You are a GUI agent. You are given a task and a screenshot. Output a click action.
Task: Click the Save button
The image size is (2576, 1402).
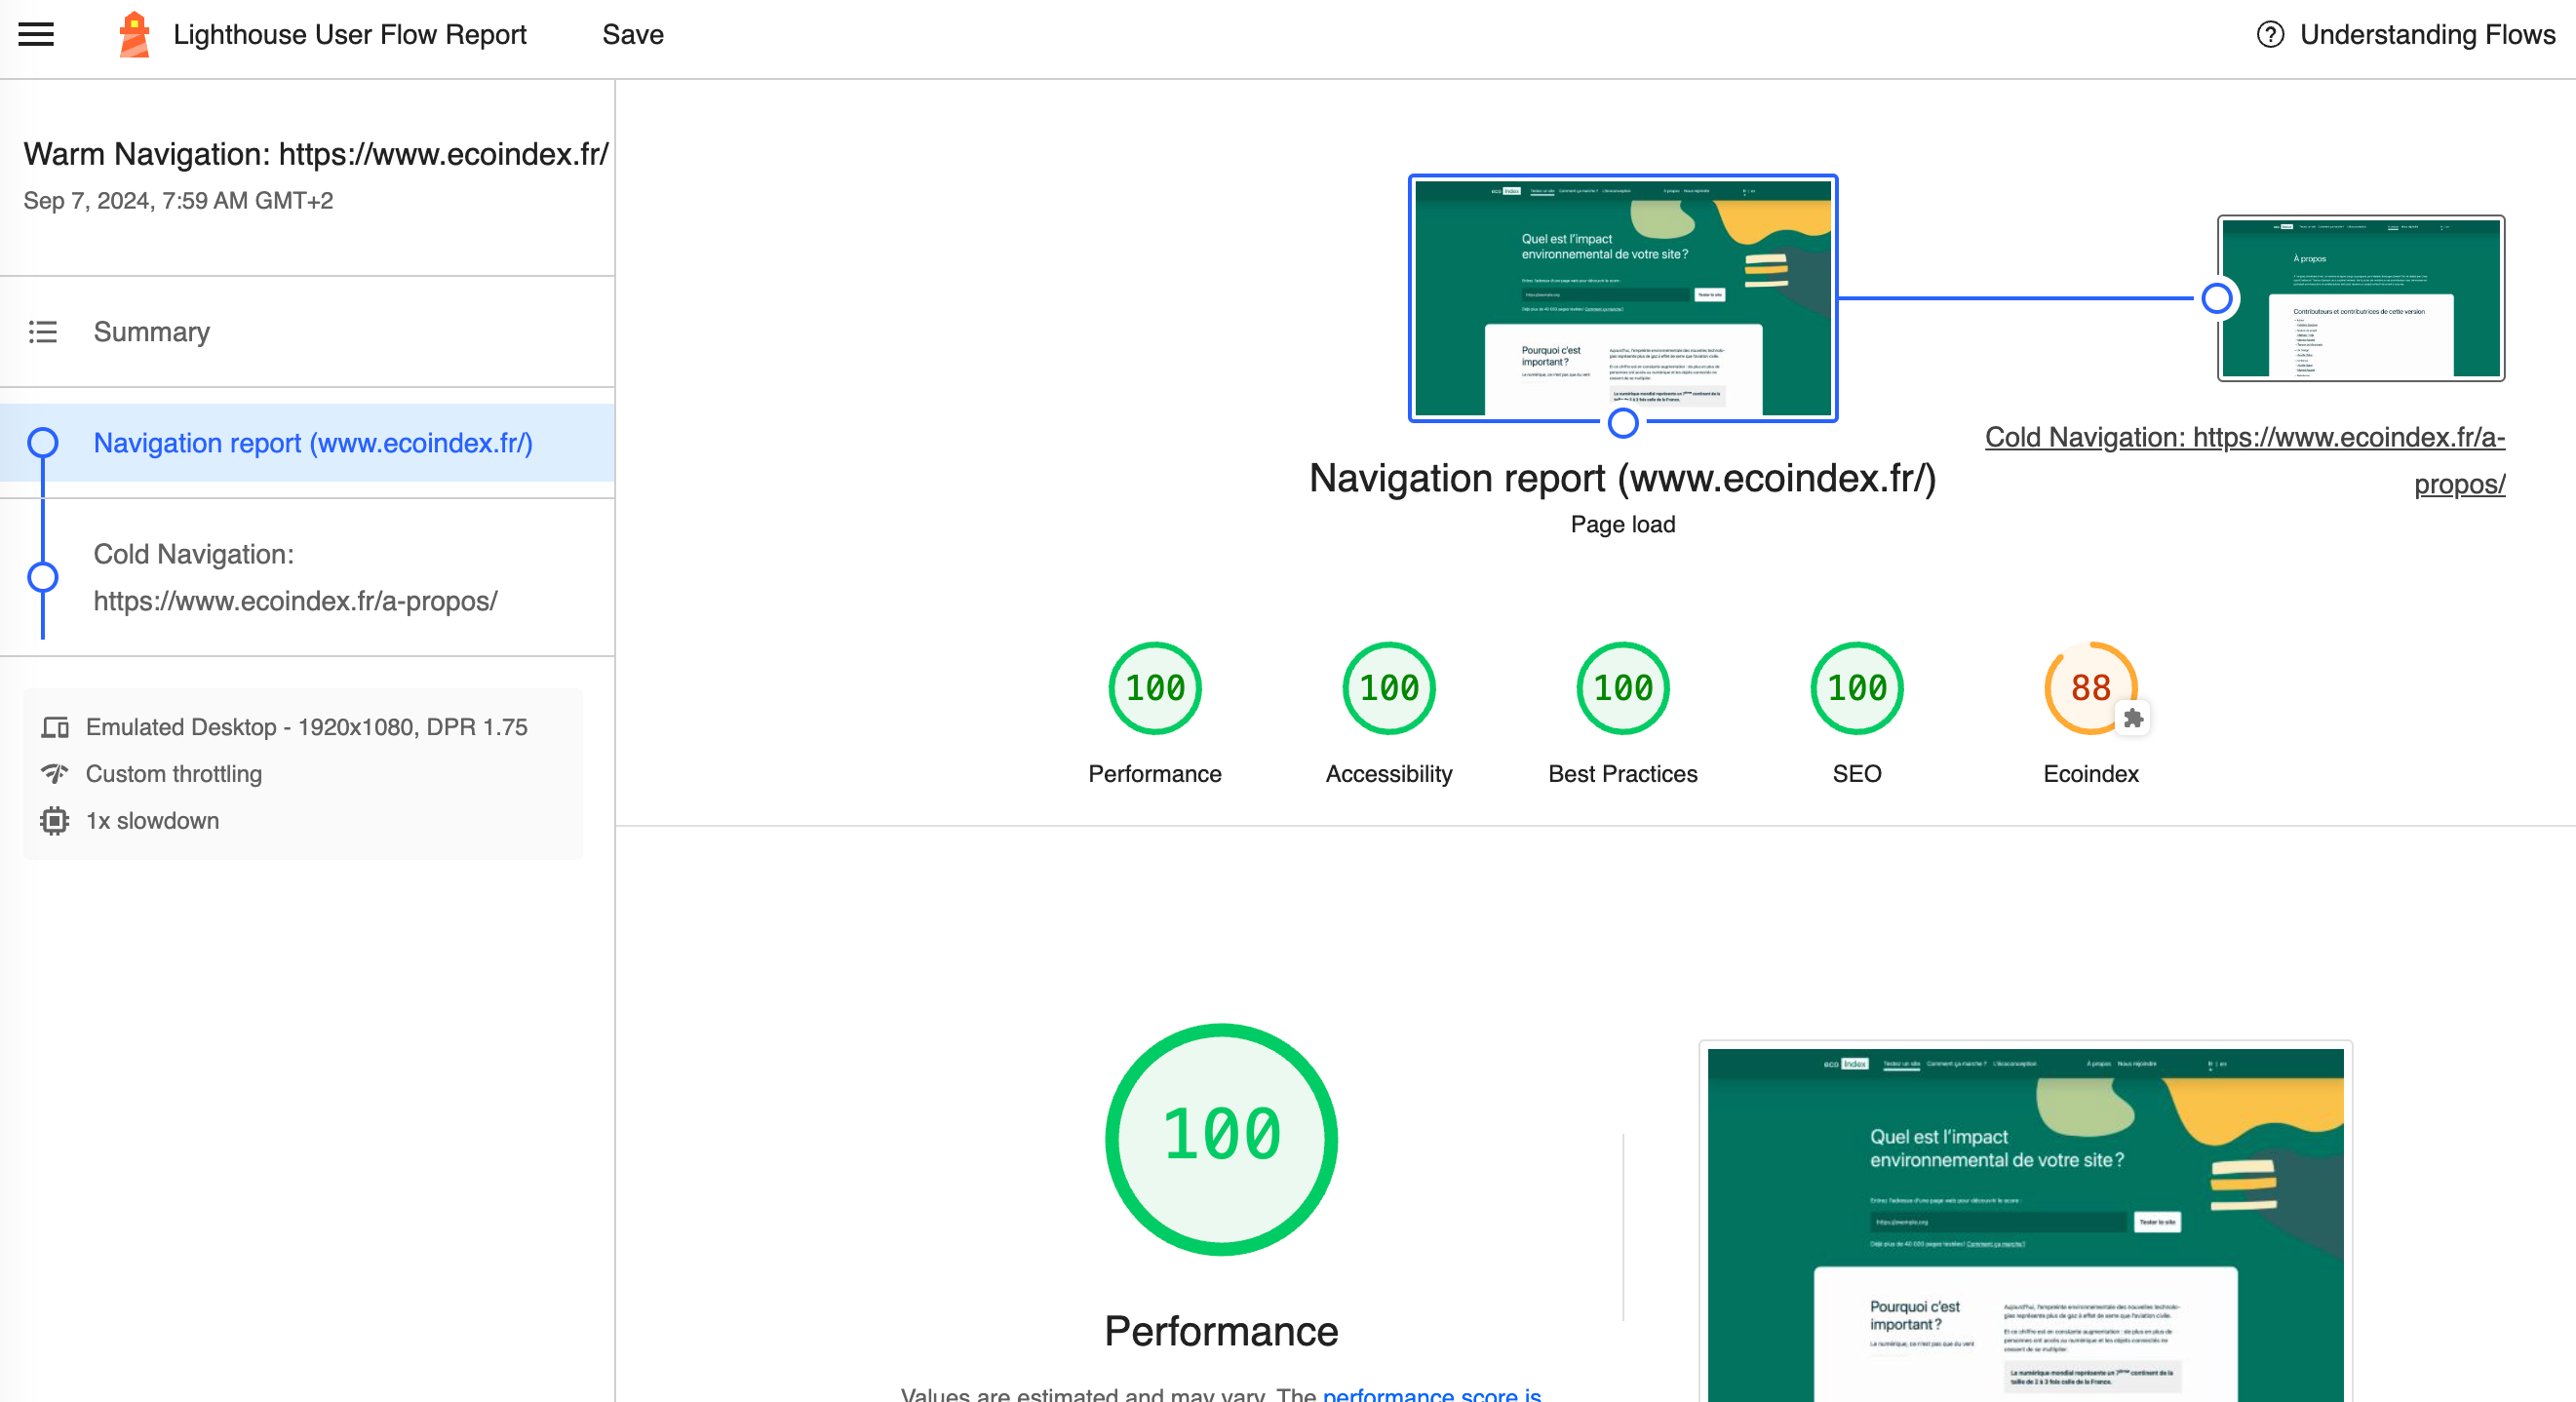pos(633,35)
